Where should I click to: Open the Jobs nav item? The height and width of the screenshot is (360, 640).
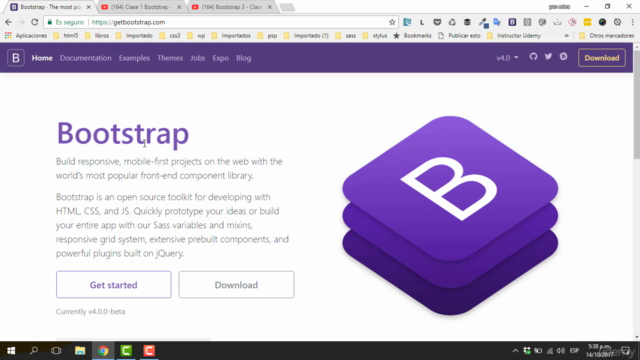click(x=198, y=58)
